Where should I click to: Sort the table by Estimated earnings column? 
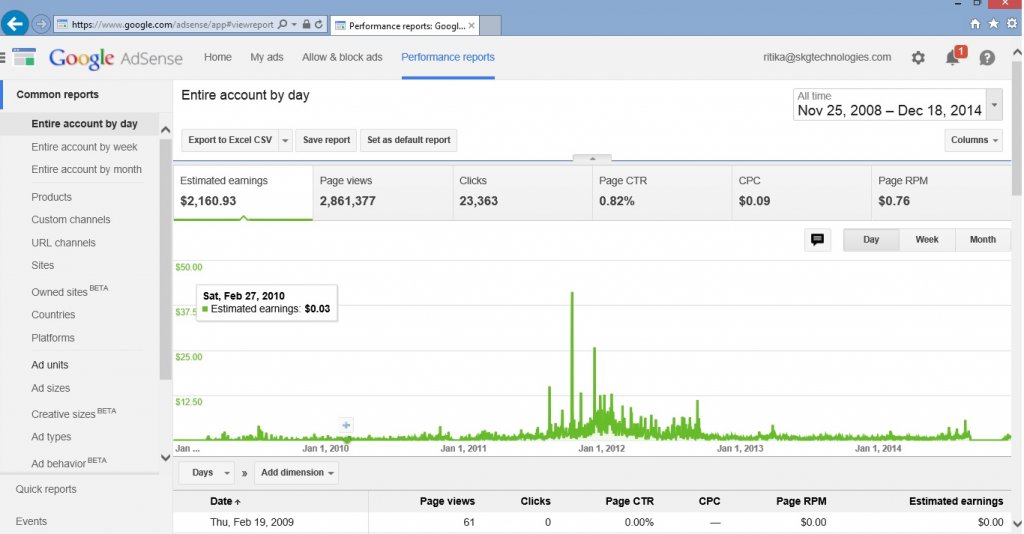(956, 501)
